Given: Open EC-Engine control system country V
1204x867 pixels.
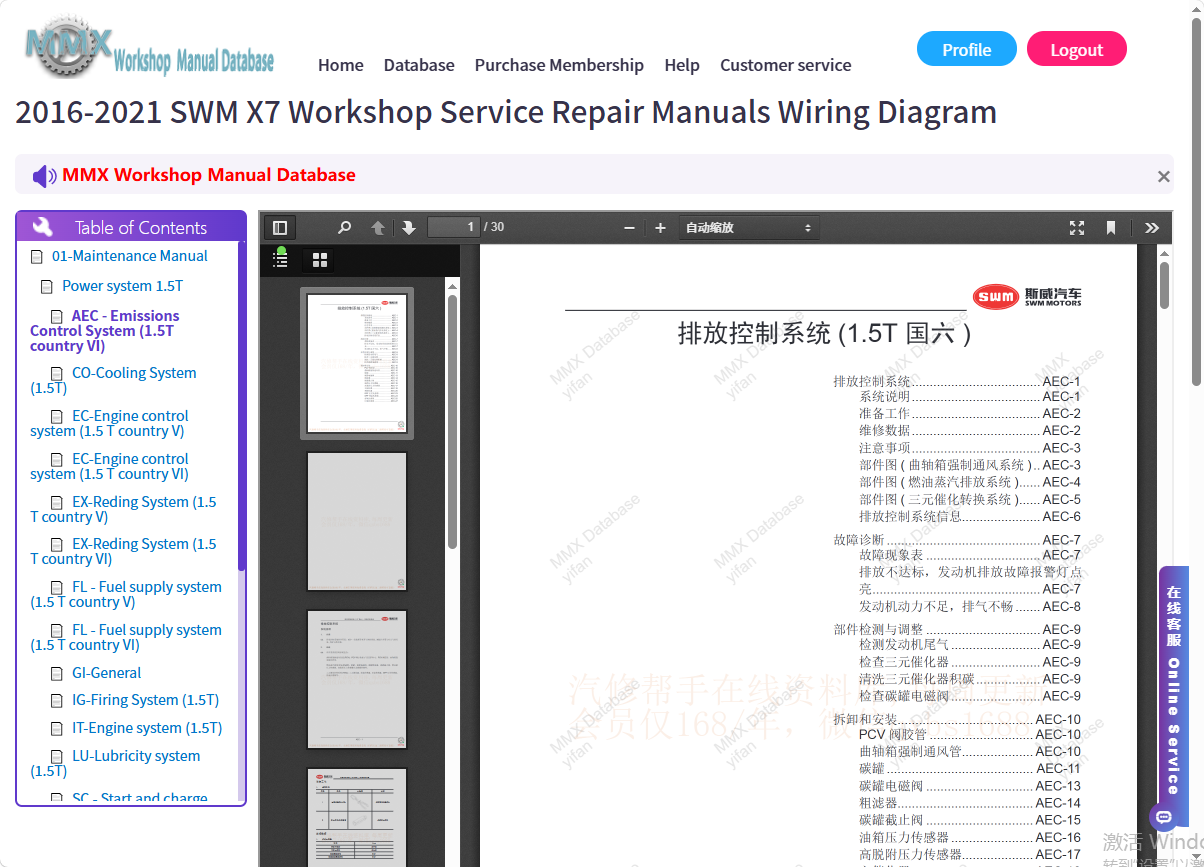Looking at the screenshot, I should pos(109,423).
